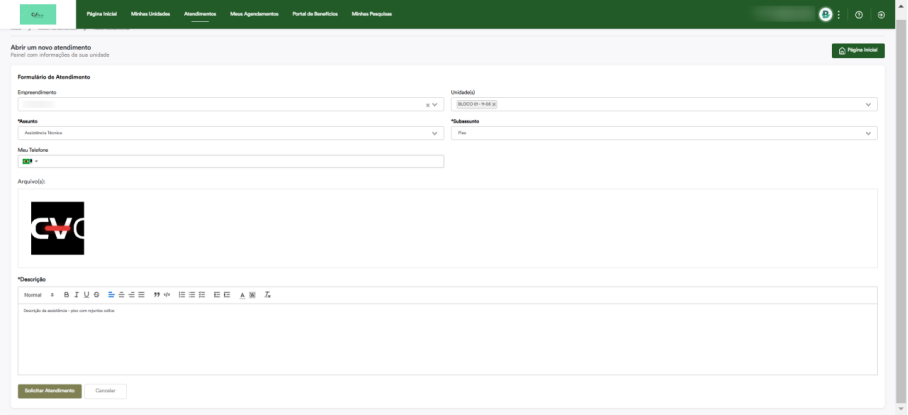Open the three-dot user menu
This screenshot has width=908, height=415.
(x=839, y=14)
